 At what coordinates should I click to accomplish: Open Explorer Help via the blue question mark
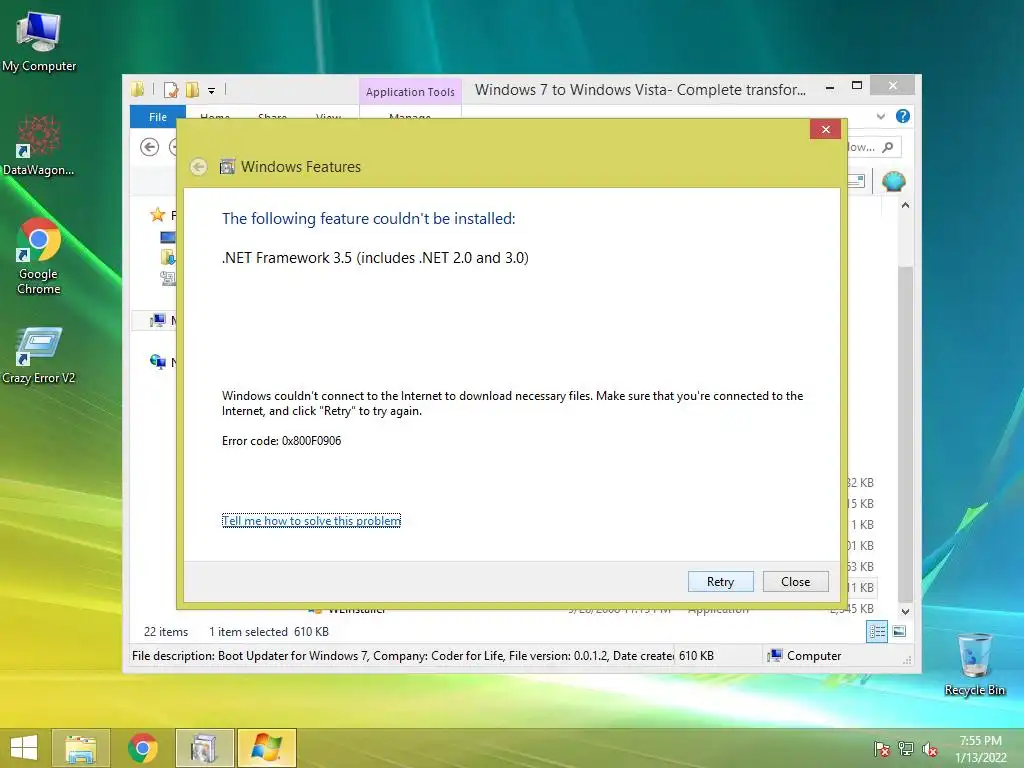coord(903,116)
